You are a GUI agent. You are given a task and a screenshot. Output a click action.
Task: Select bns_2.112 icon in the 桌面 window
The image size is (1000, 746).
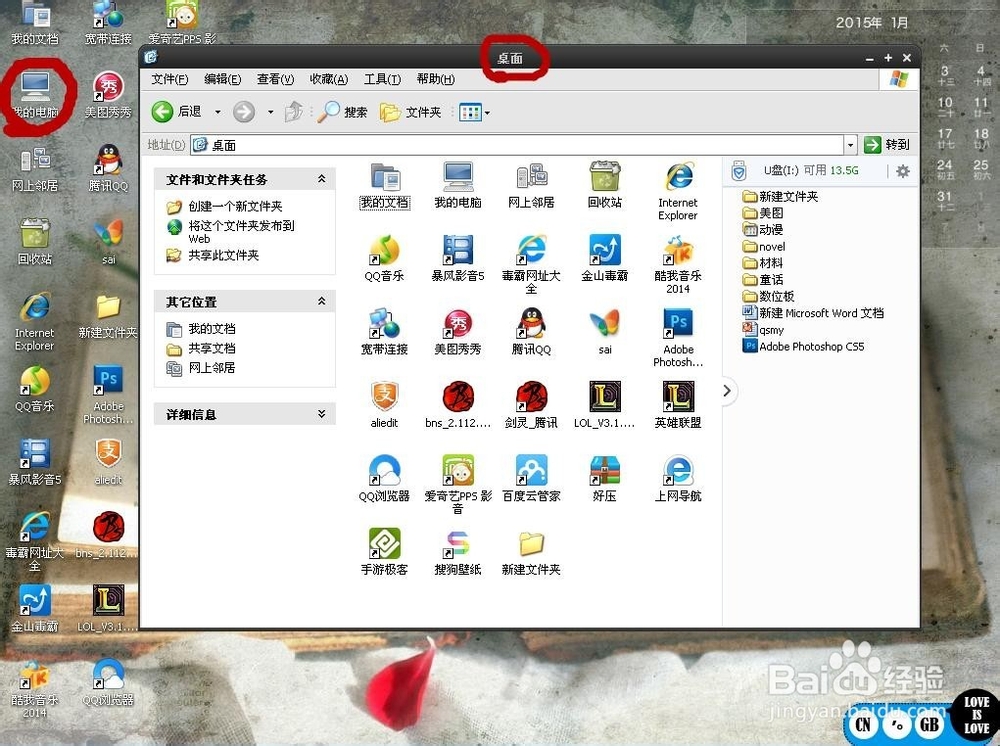pos(457,405)
